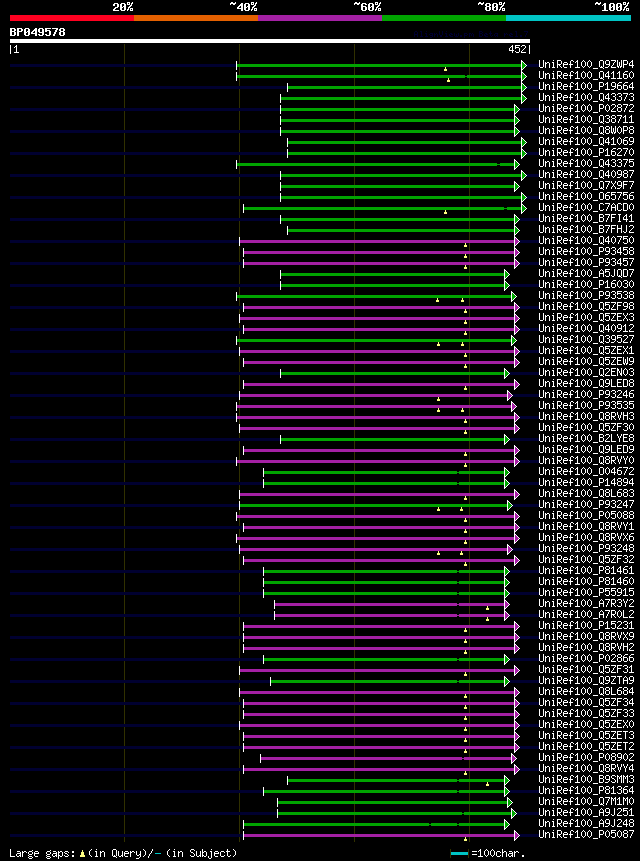This screenshot has height=861, width=640.
Task: Click the 452 query end position label
Action: pos(518,49)
